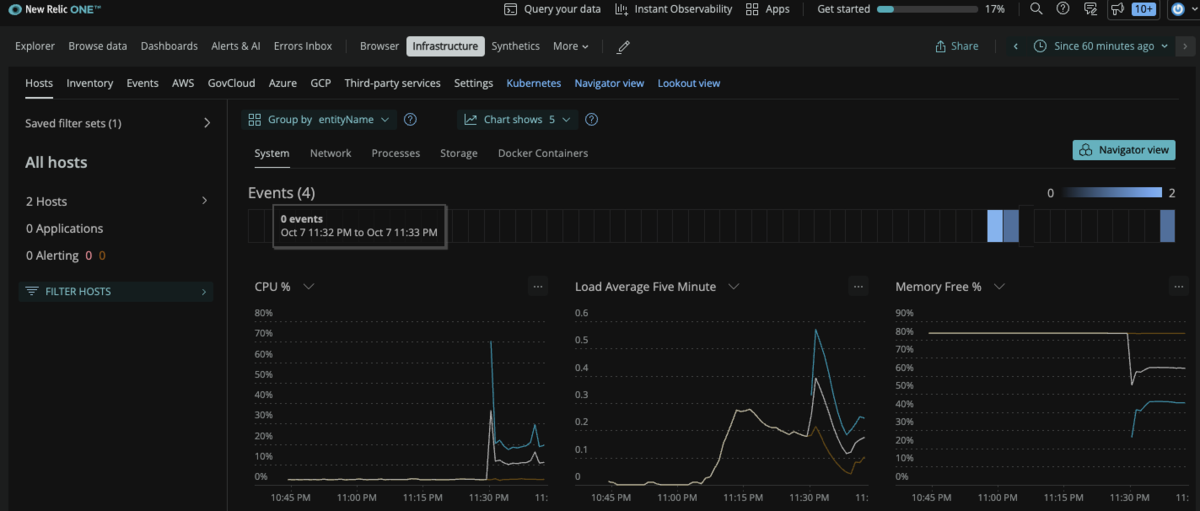
Task: Open the More navigation dropdown
Action: pyautogui.click(x=570, y=46)
